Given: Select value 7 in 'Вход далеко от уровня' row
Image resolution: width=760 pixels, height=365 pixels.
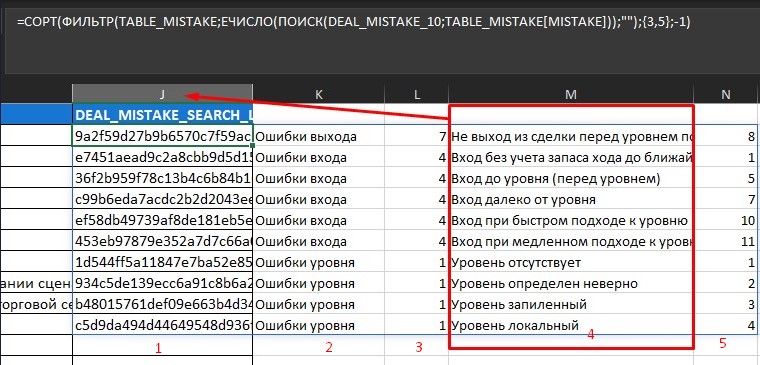Looking at the screenshot, I should (x=726, y=199).
